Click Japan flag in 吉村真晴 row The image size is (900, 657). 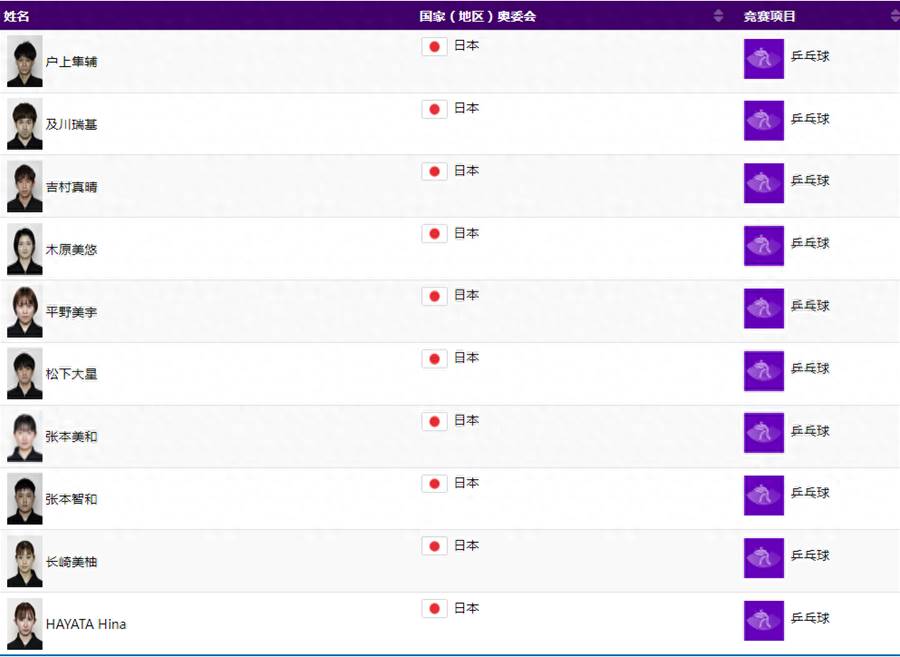(x=435, y=172)
